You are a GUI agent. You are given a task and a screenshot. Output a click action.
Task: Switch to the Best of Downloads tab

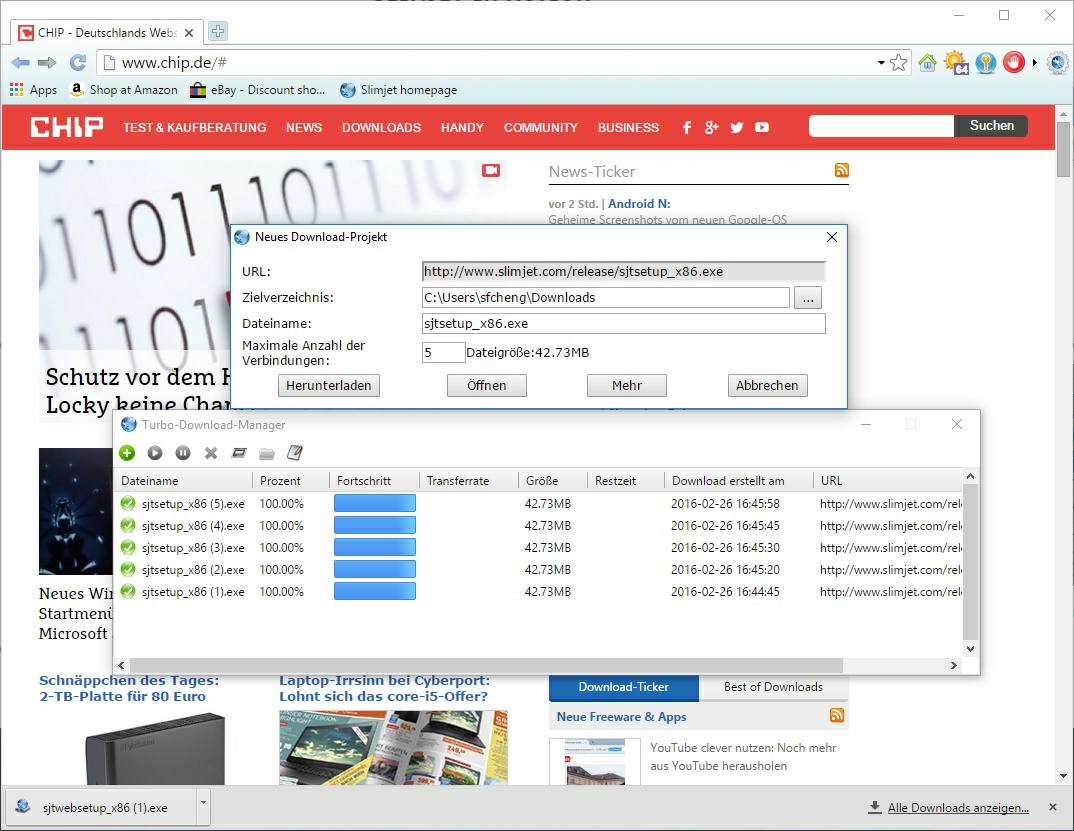[773, 687]
